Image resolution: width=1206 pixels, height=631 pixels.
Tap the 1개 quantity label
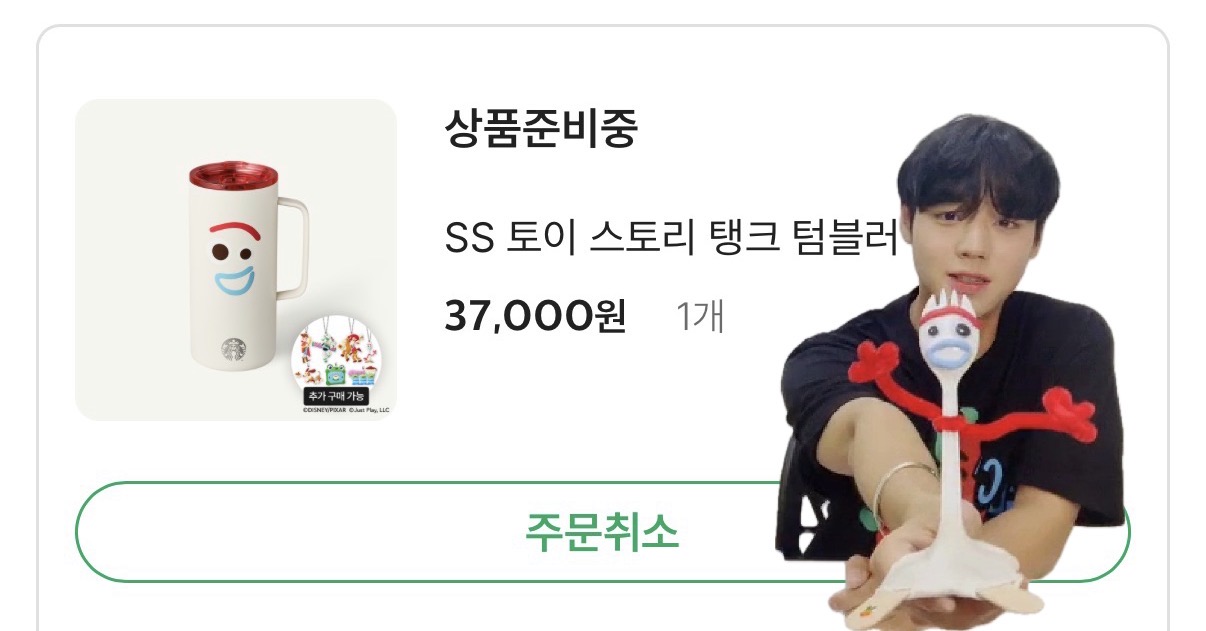coord(700,317)
